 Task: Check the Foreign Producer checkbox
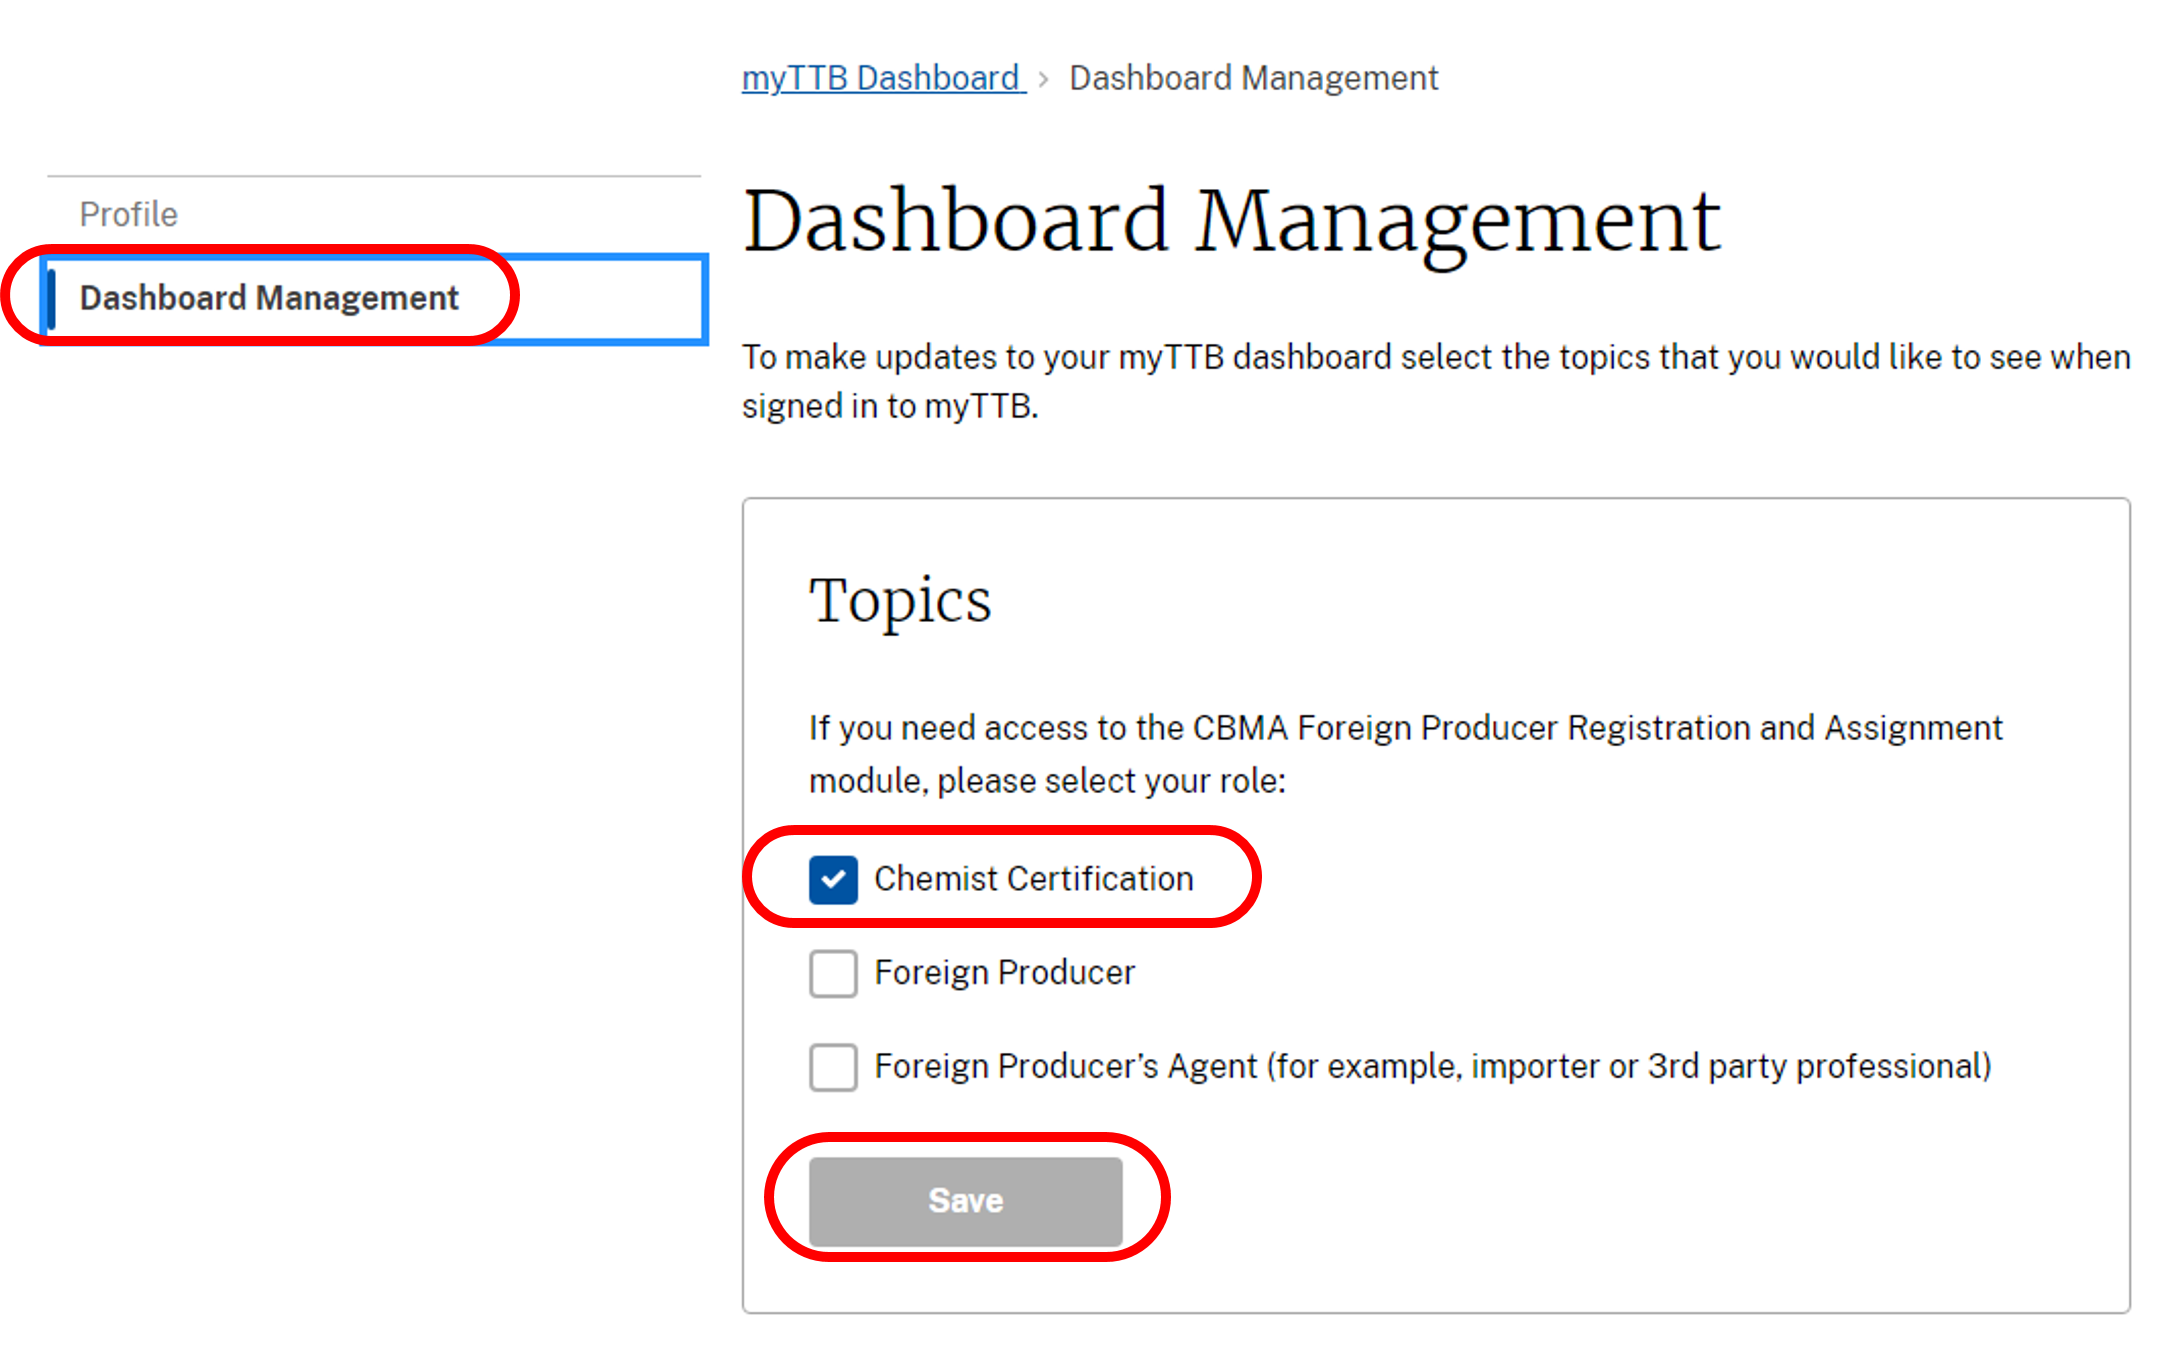(833, 973)
